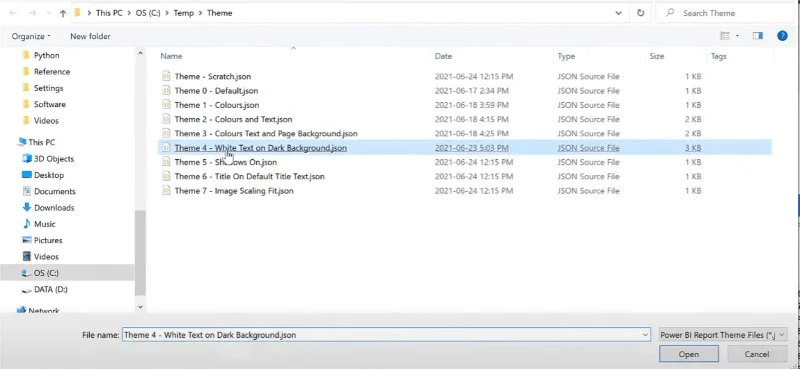Click the Open button
This screenshot has height=369, width=800.
(x=689, y=354)
